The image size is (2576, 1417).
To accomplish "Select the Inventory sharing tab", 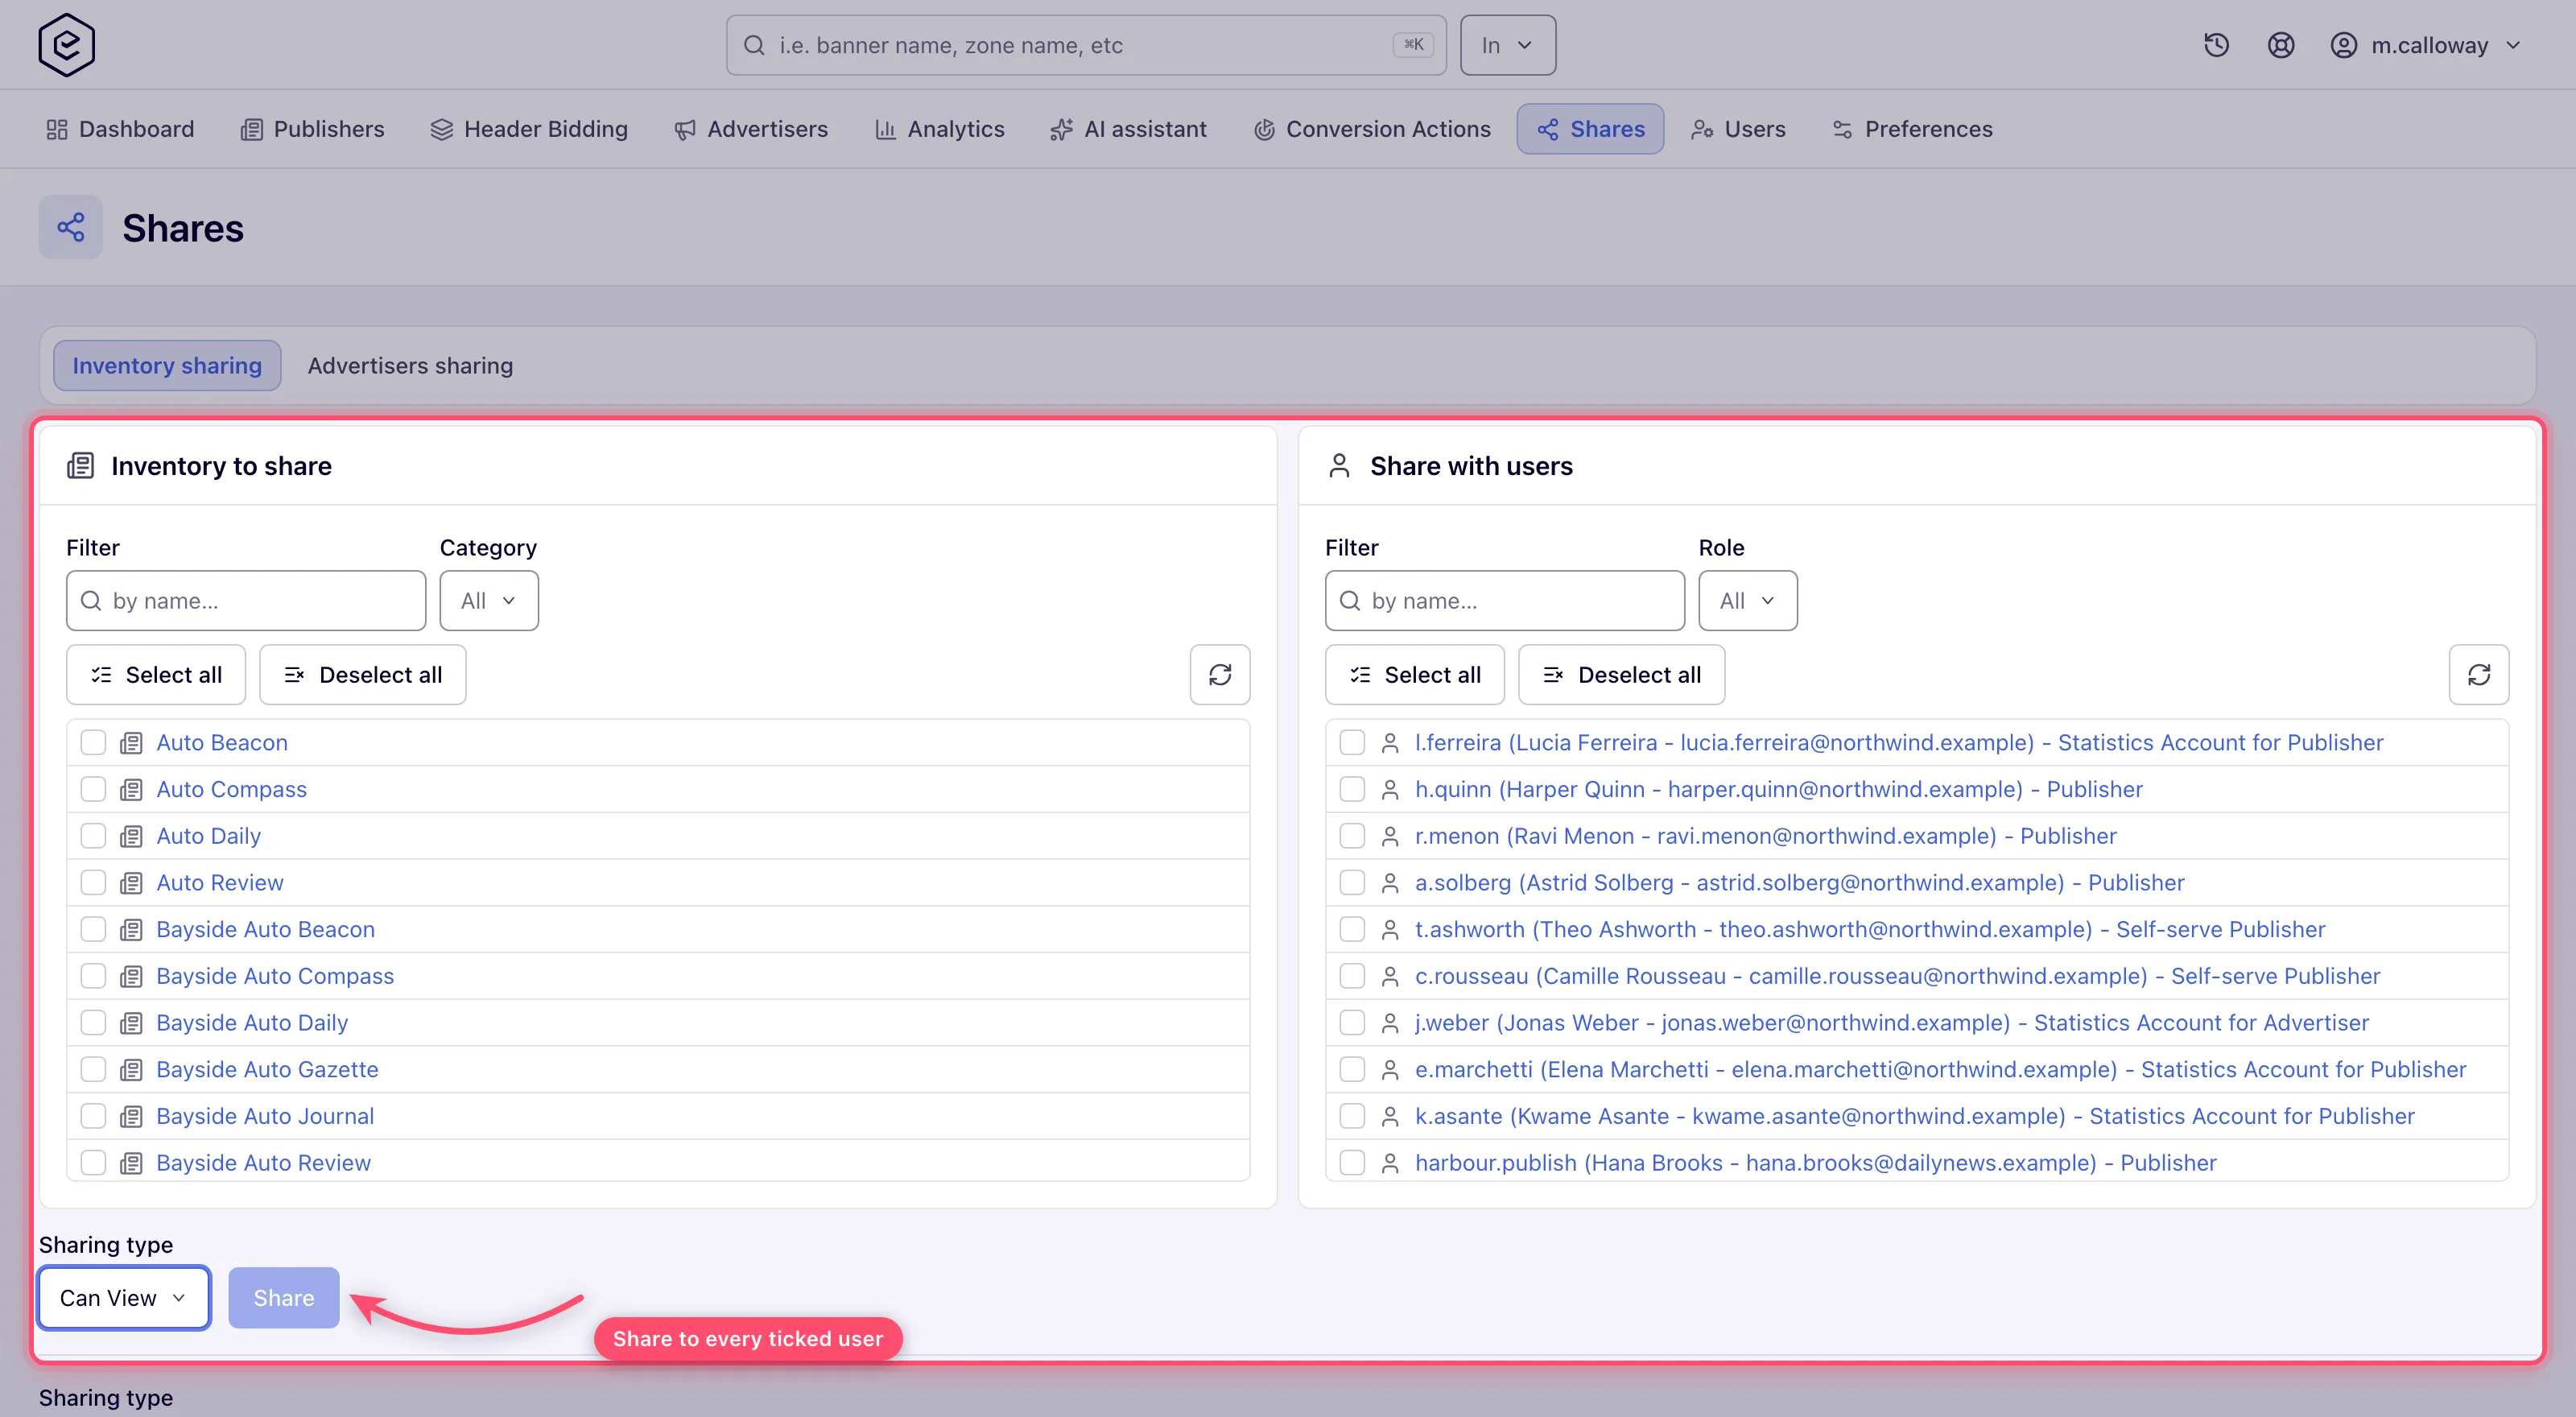I will click(x=167, y=366).
